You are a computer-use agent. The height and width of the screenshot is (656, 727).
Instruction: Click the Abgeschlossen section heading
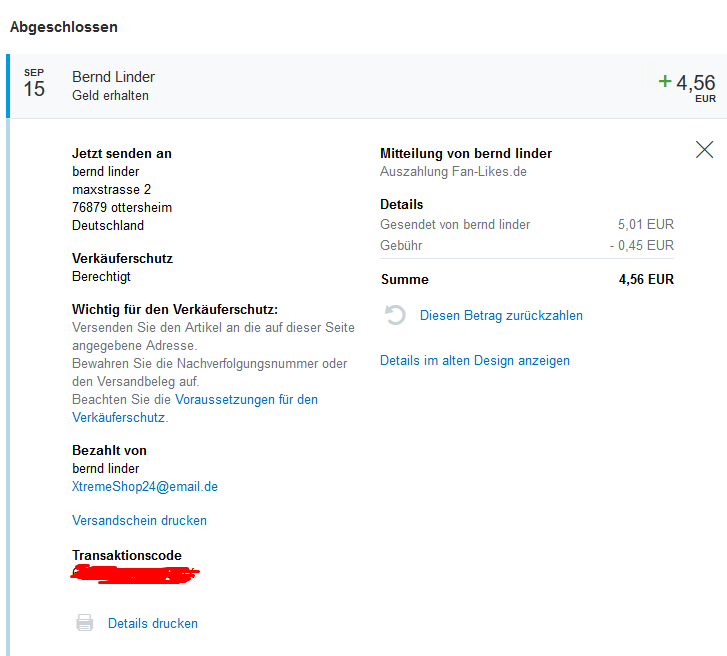(64, 27)
